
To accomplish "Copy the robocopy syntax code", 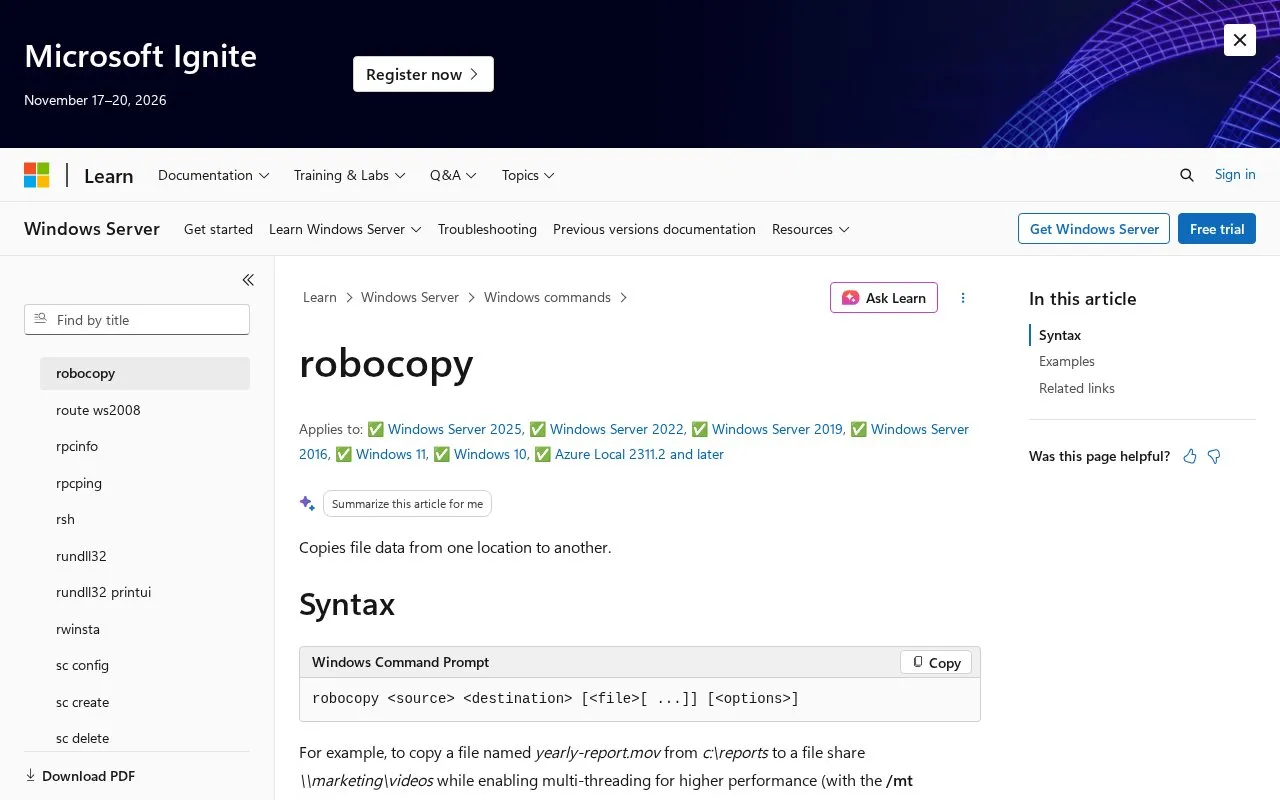I will click(936, 662).
